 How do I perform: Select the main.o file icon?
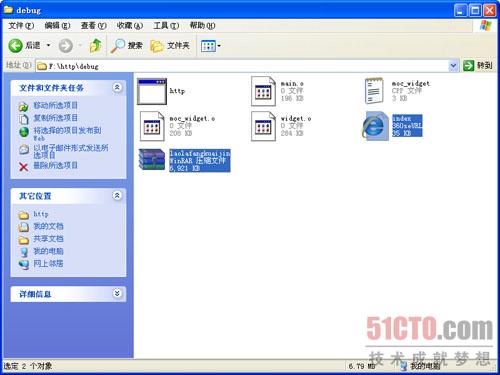tap(263, 91)
